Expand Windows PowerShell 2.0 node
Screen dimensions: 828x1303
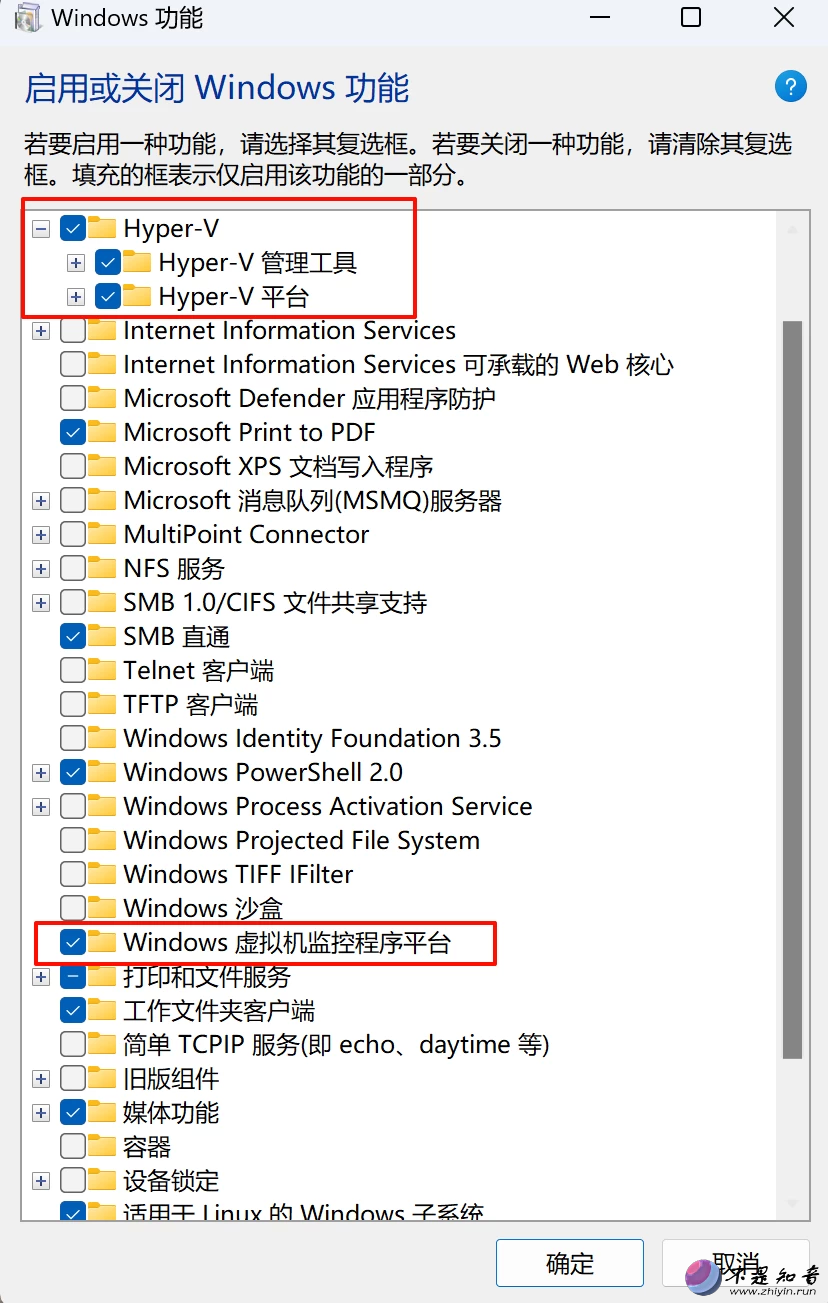tap(41, 773)
